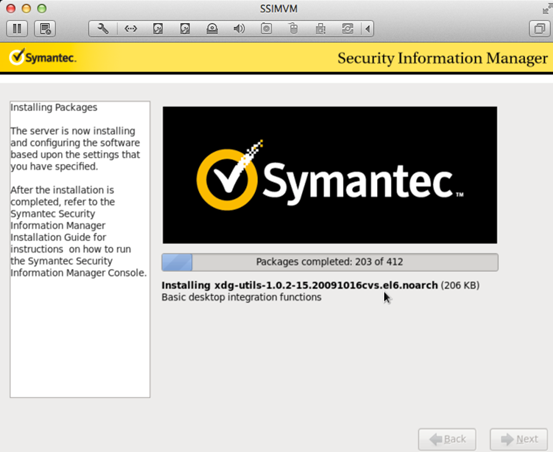Click the packages completed progress bar
The height and width of the screenshot is (452, 553).
coord(330,262)
